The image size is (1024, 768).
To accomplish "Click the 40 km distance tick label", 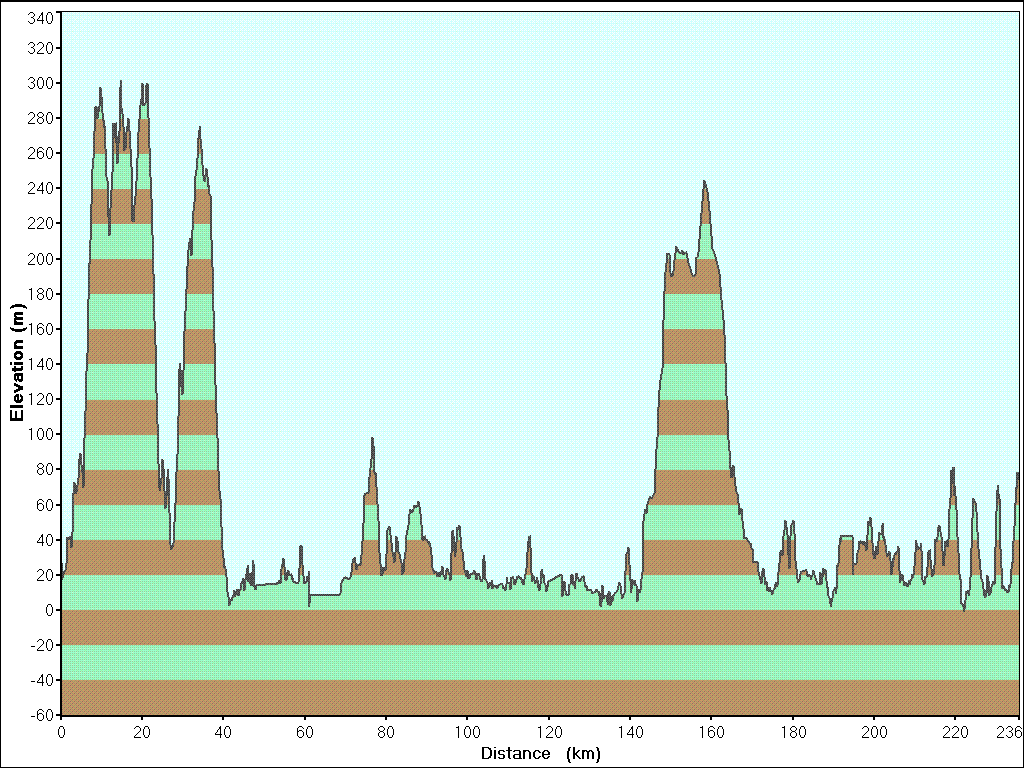I will (223, 733).
